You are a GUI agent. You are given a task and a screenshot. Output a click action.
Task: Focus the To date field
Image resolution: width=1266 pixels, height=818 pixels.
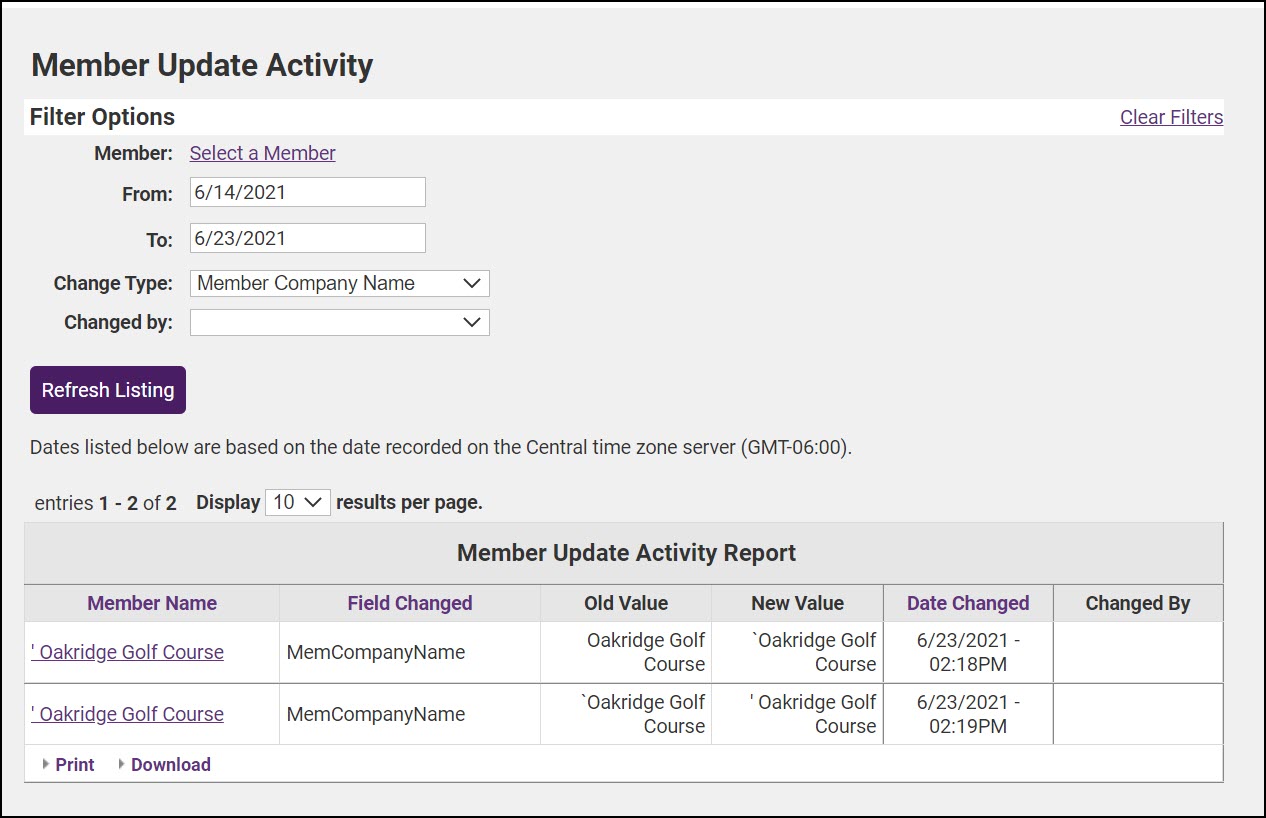tap(307, 238)
